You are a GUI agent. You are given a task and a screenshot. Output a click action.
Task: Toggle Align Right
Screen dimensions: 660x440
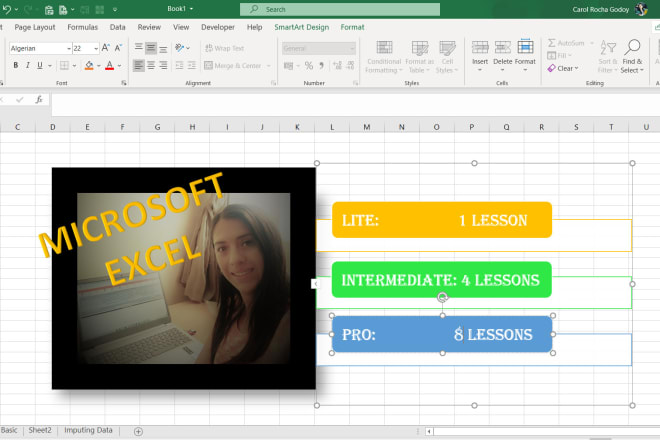coord(163,65)
